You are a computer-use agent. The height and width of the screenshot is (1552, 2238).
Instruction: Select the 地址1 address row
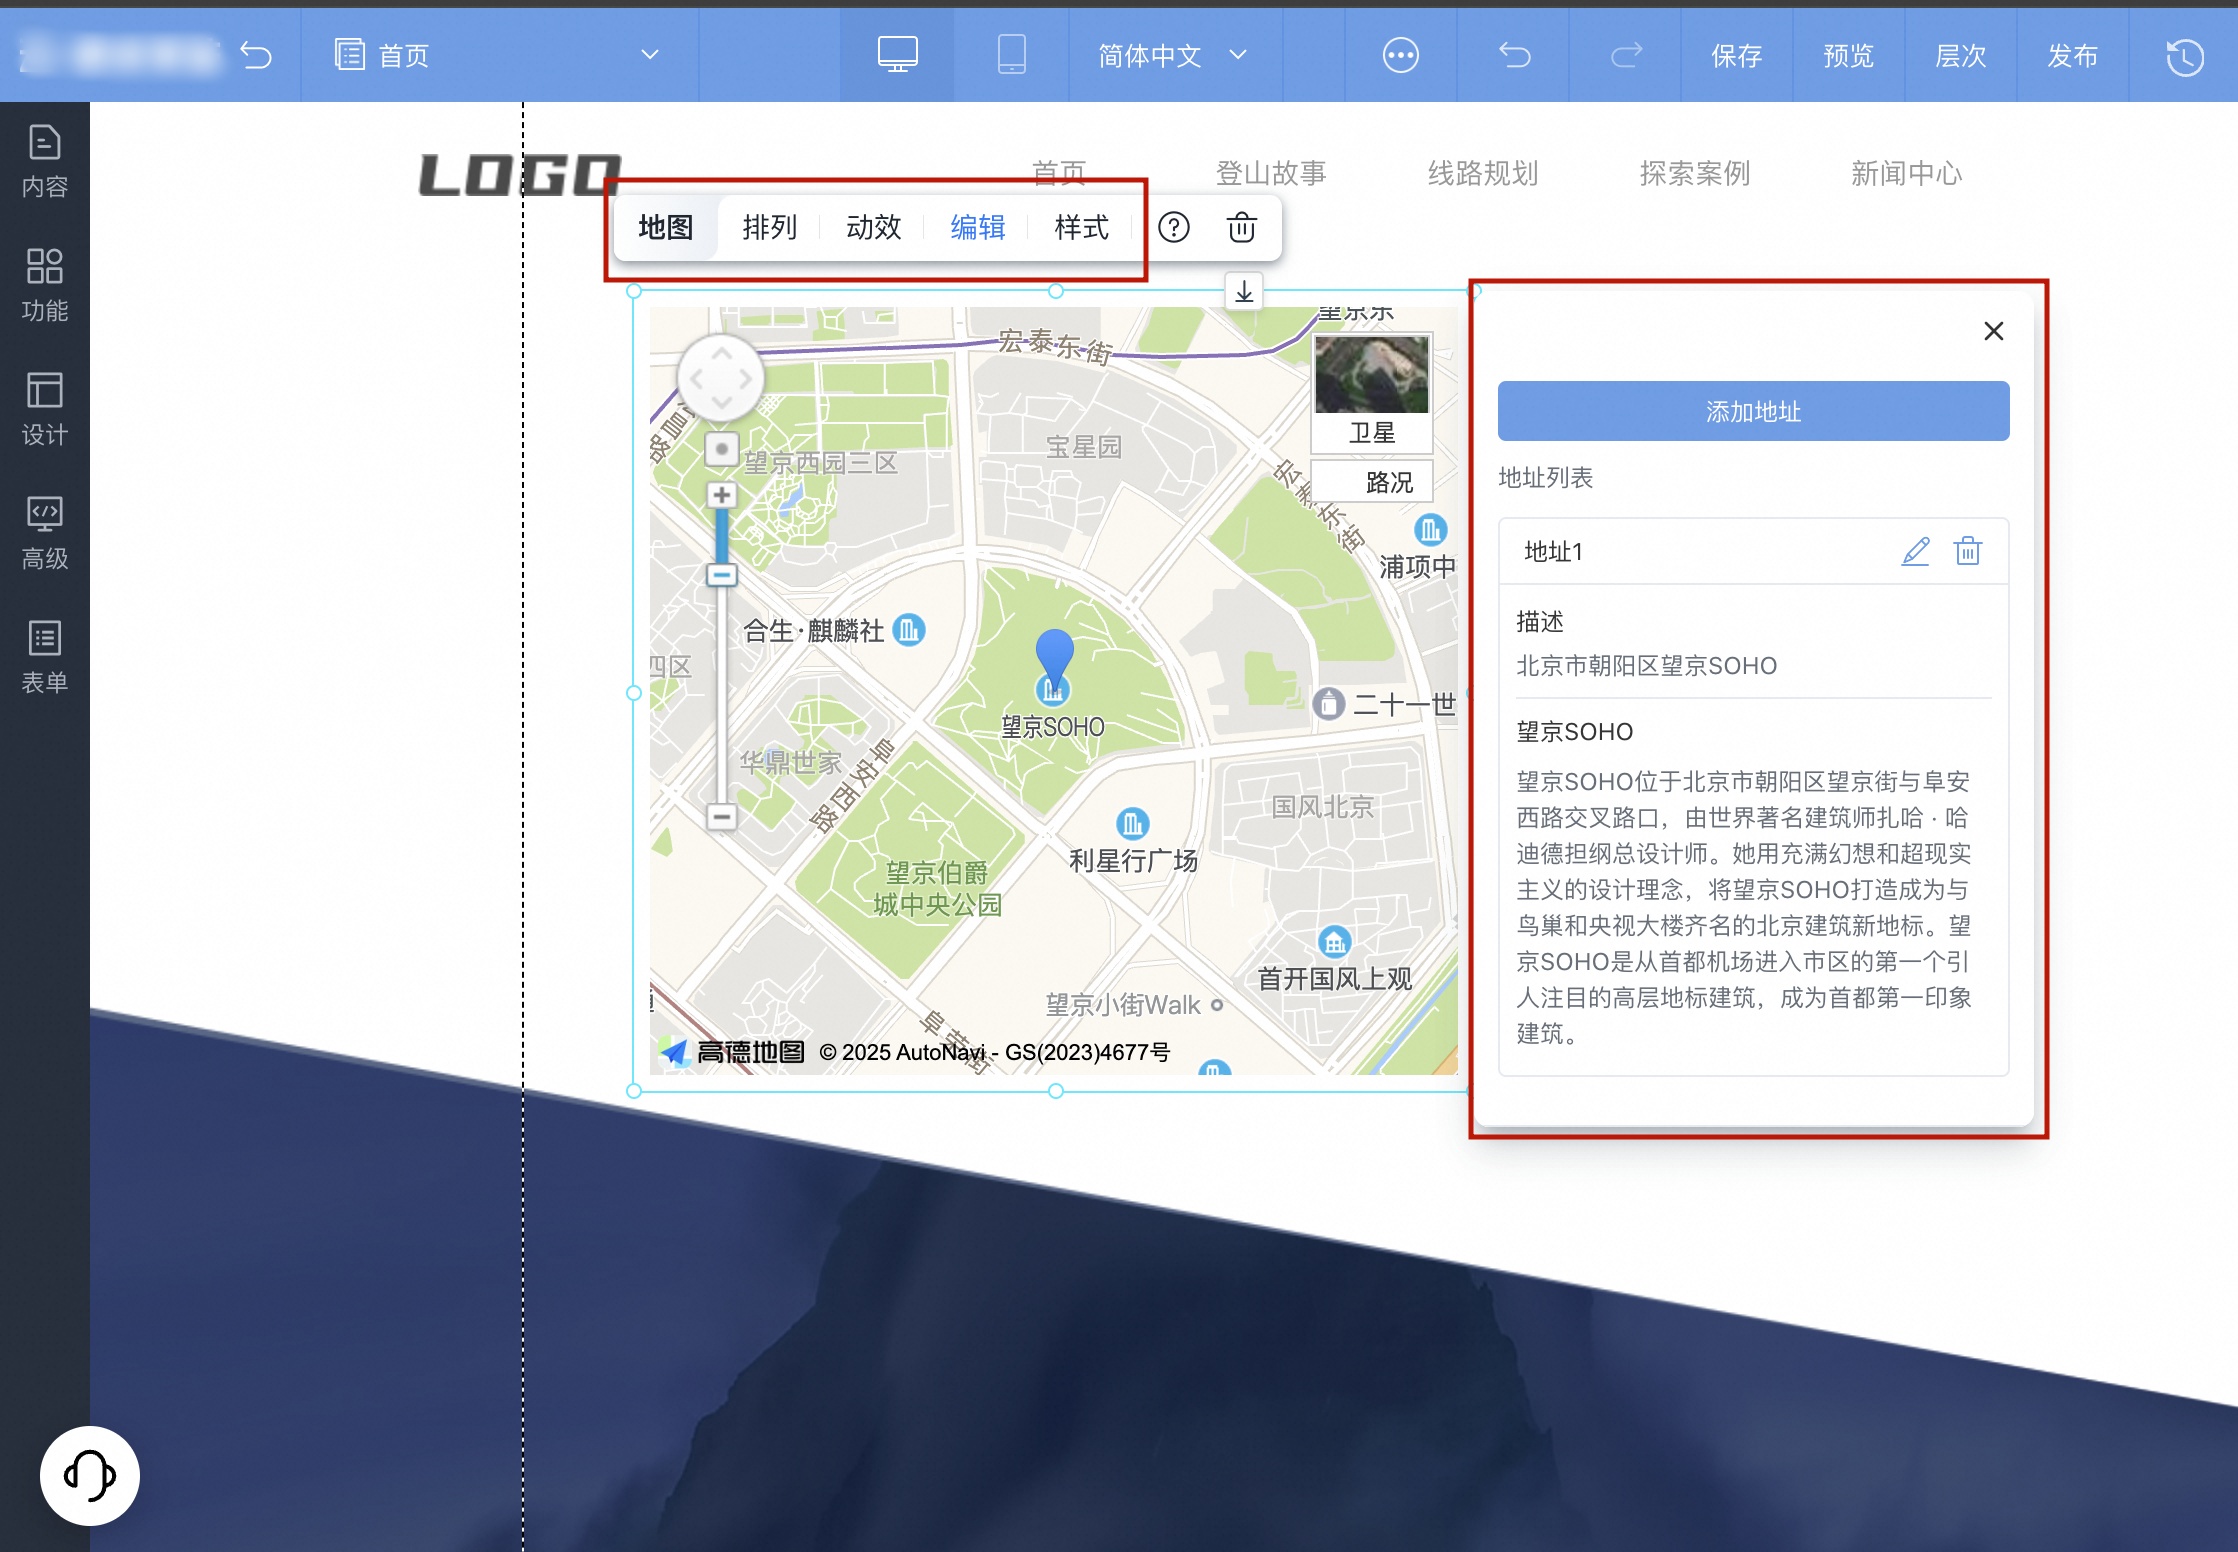click(1753, 551)
